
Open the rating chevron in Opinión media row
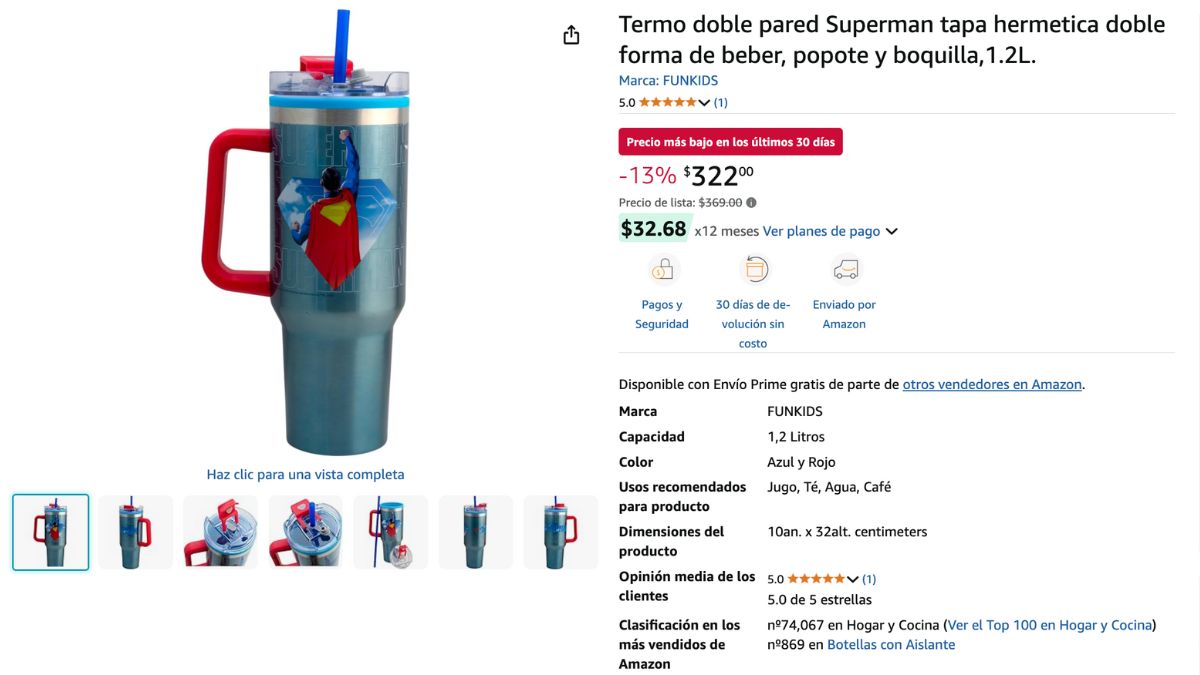pyautogui.click(x=852, y=579)
